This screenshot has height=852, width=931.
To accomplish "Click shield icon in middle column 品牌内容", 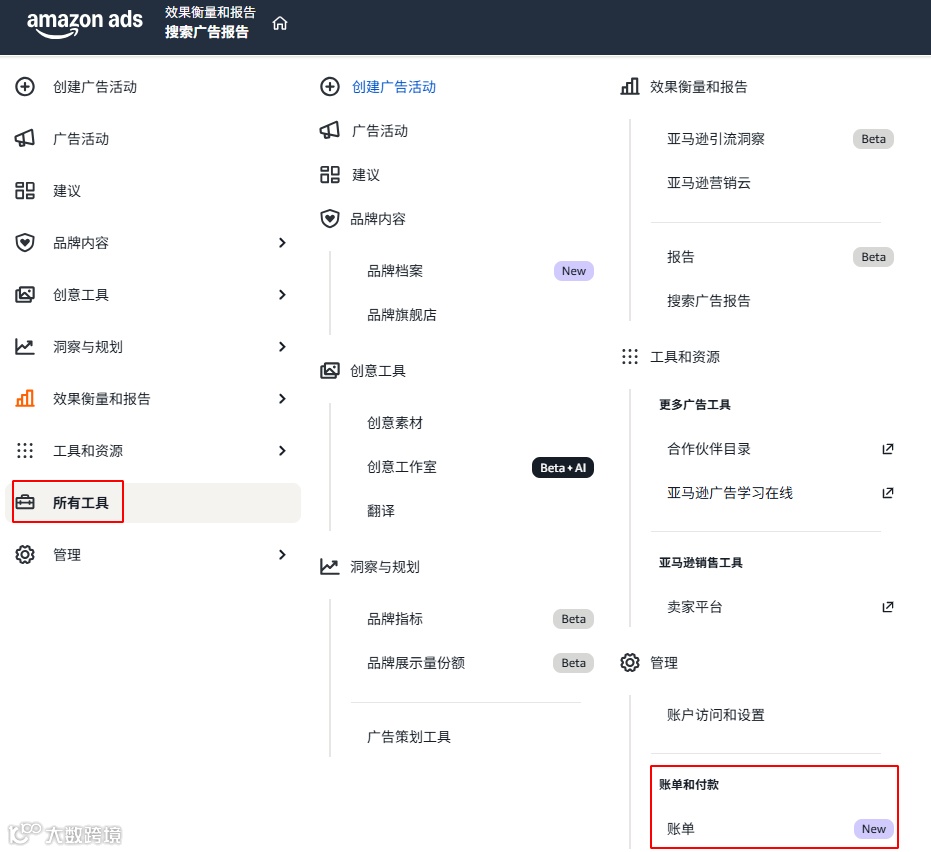I will pyautogui.click(x=330, y=218).
